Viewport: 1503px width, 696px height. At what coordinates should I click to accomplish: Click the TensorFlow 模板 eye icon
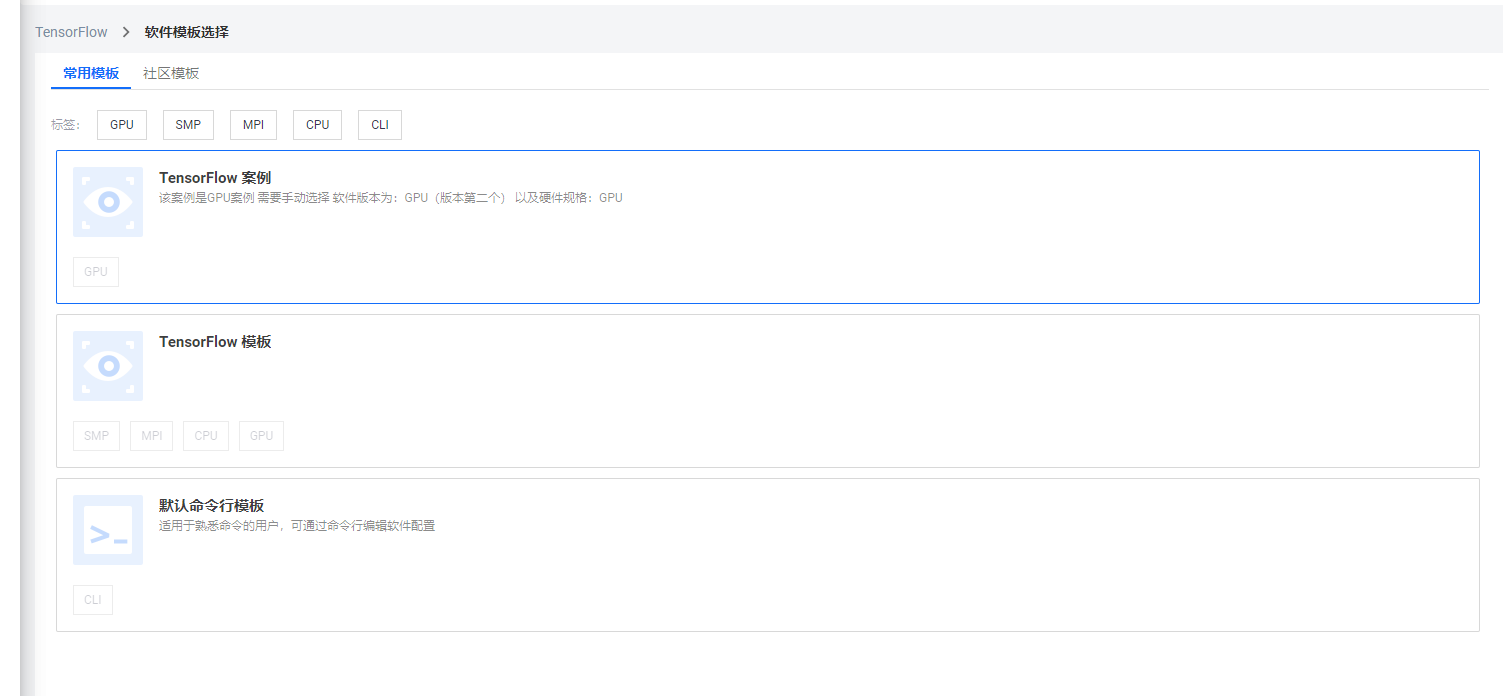(x=108, y=366)
